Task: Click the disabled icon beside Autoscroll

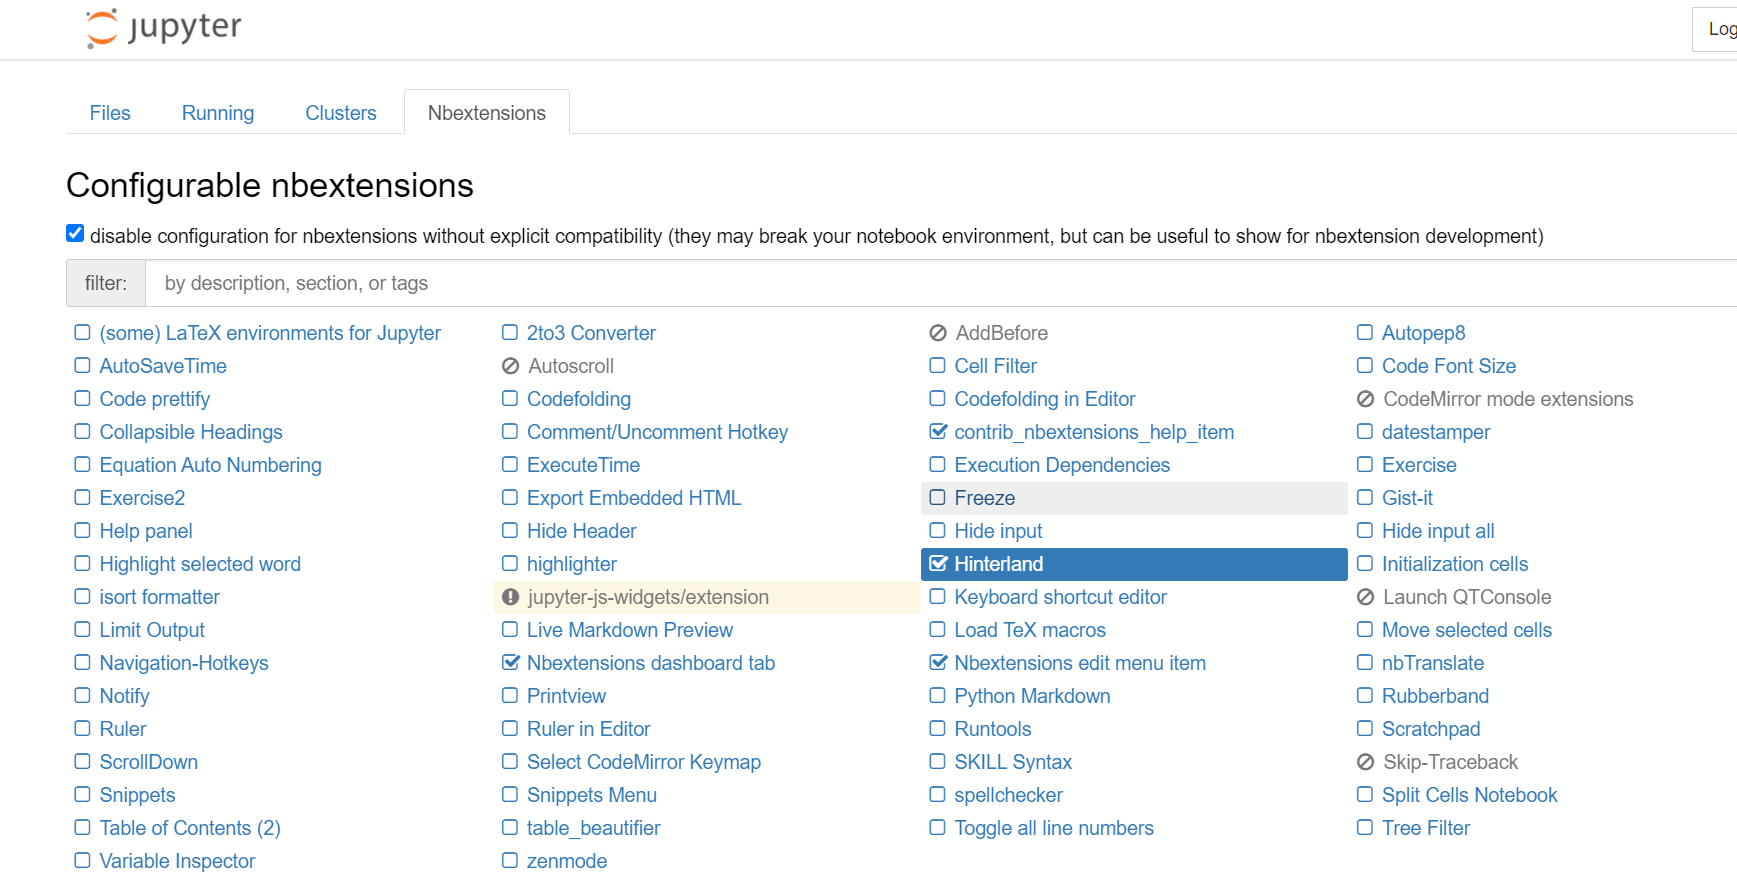Action: [511, 366]
